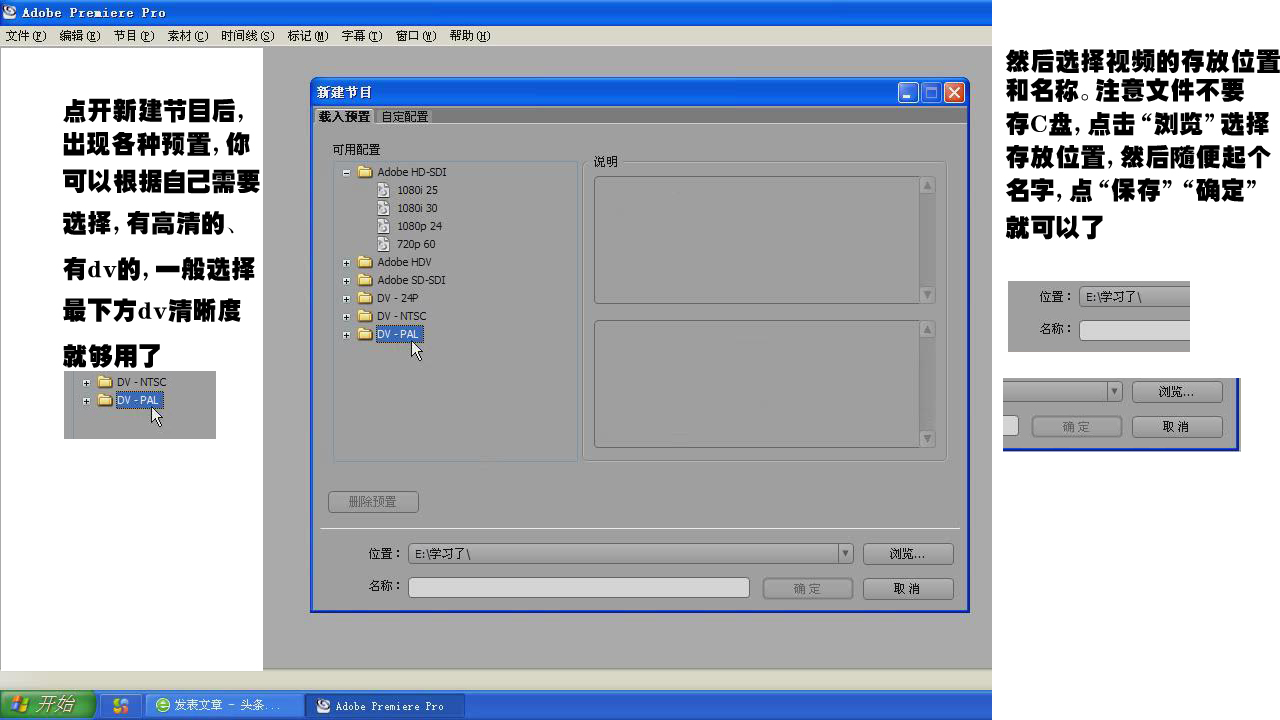Click the 名称 name input field
Screen dimensions: 1280x720
(x=579, y=588)
